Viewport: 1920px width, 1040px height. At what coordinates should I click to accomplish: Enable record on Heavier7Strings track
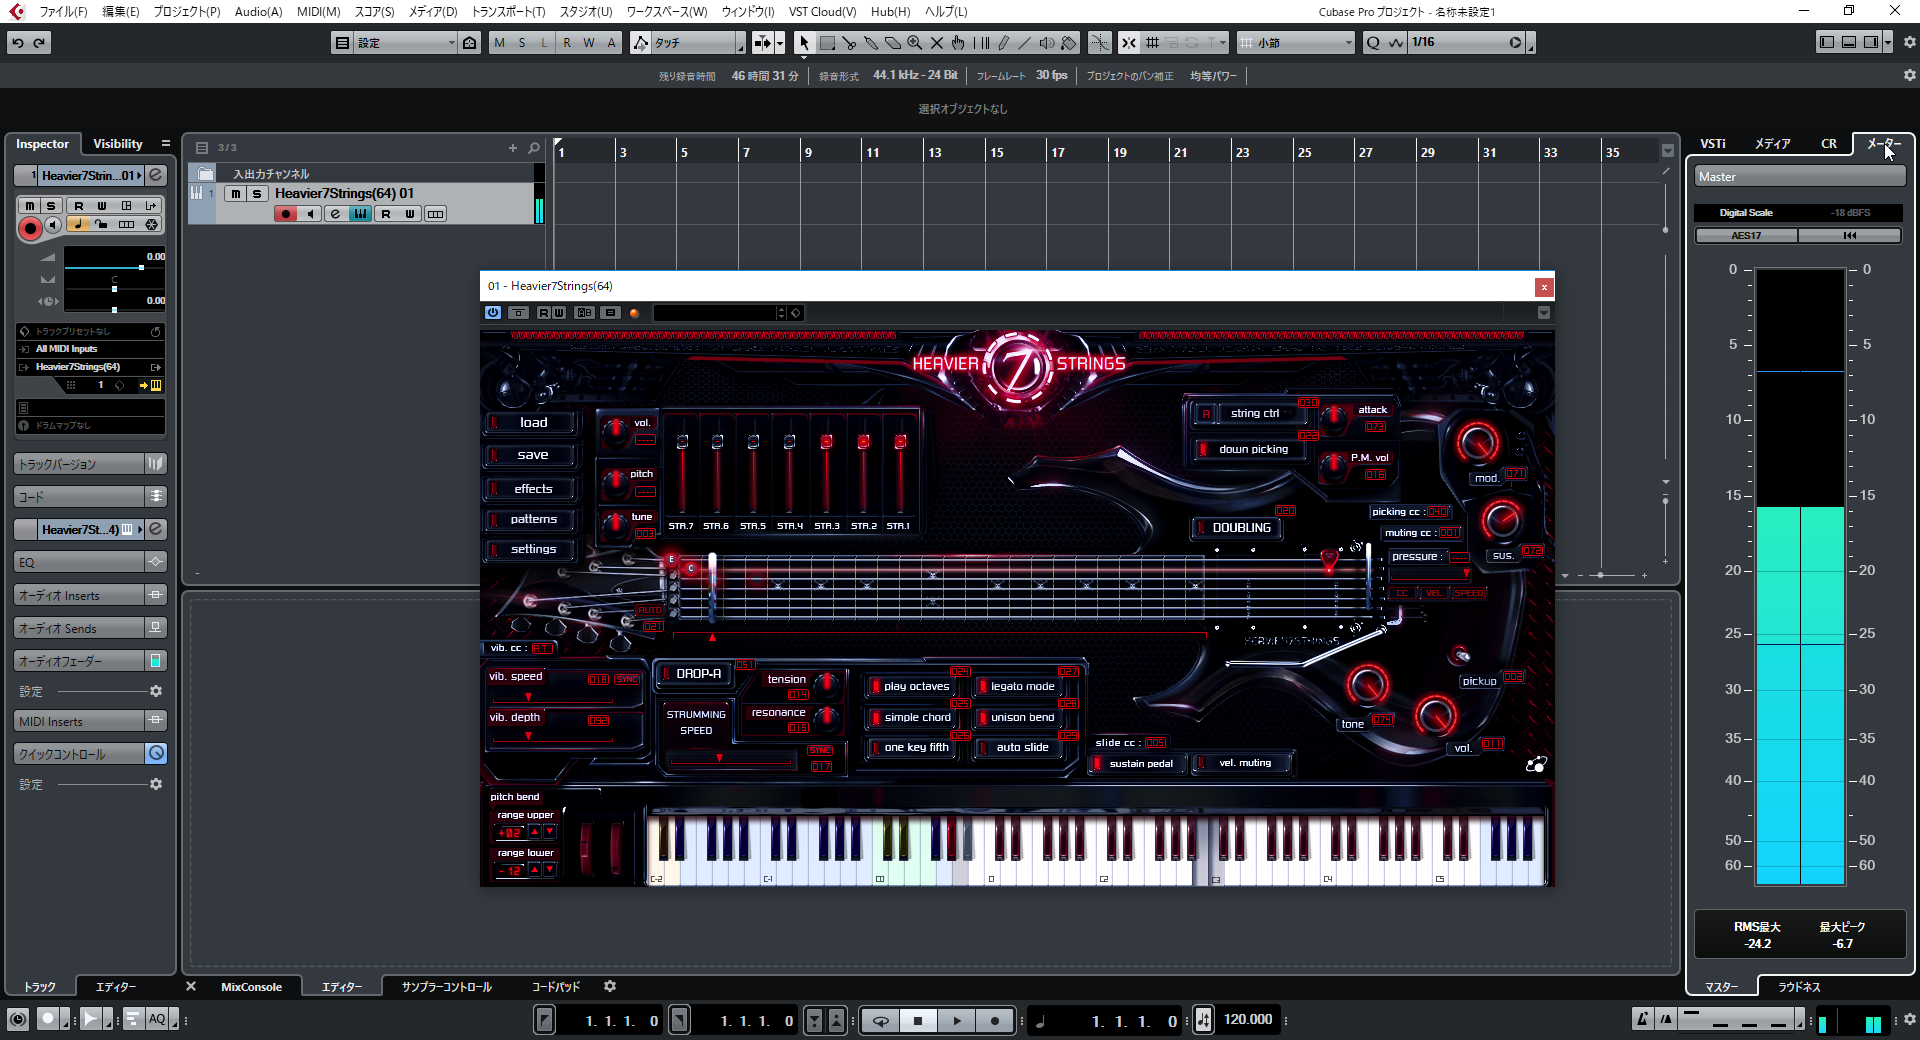[285, 214]
